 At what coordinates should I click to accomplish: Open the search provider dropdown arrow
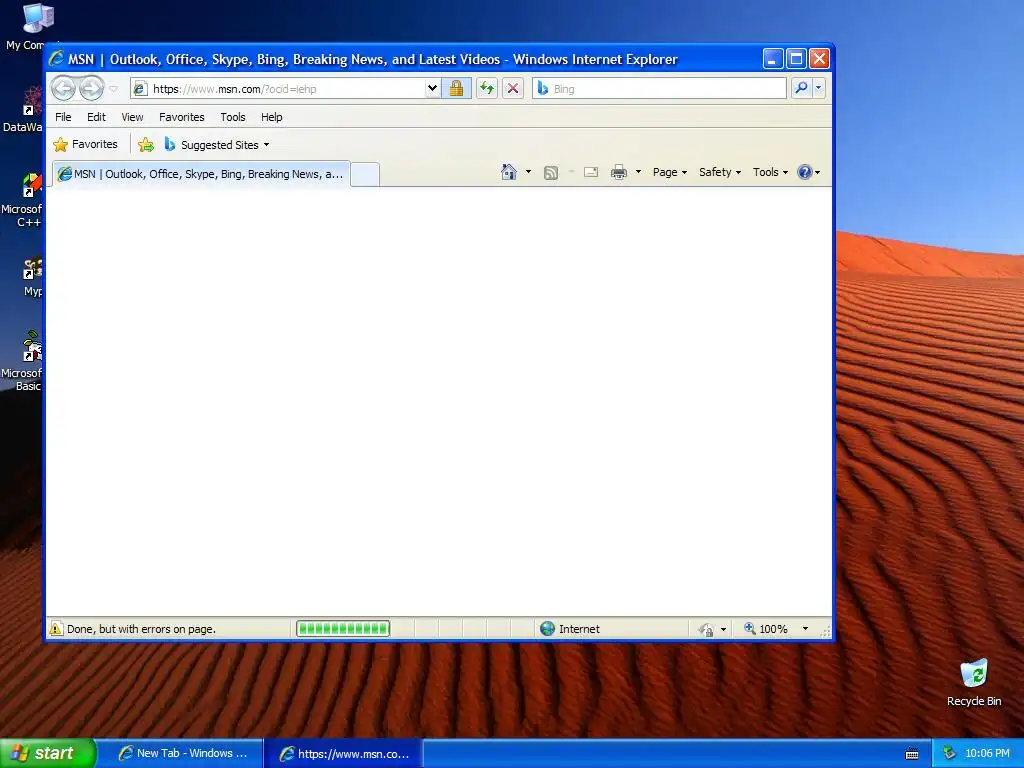coord(818,88)
